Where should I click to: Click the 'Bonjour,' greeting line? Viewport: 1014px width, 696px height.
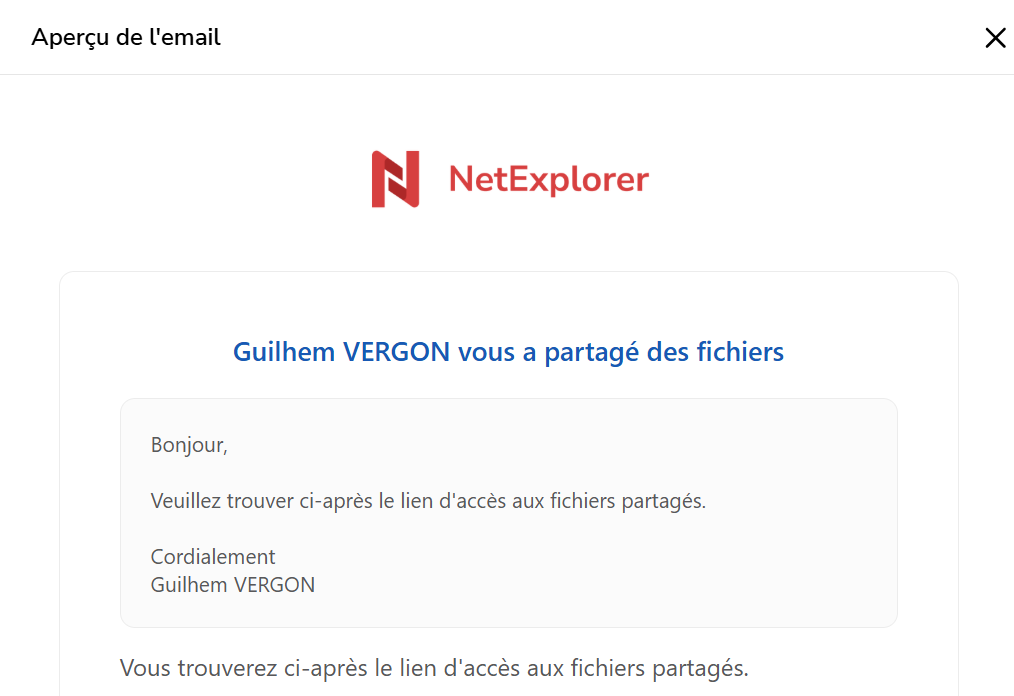[189, 445]
